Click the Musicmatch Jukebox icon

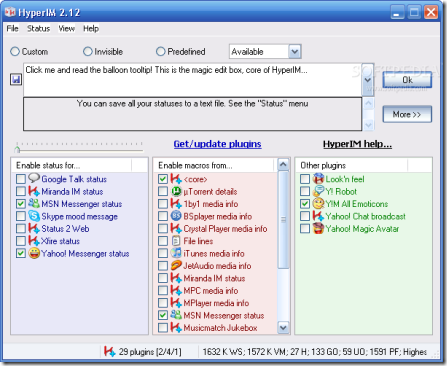coord(176,327)
